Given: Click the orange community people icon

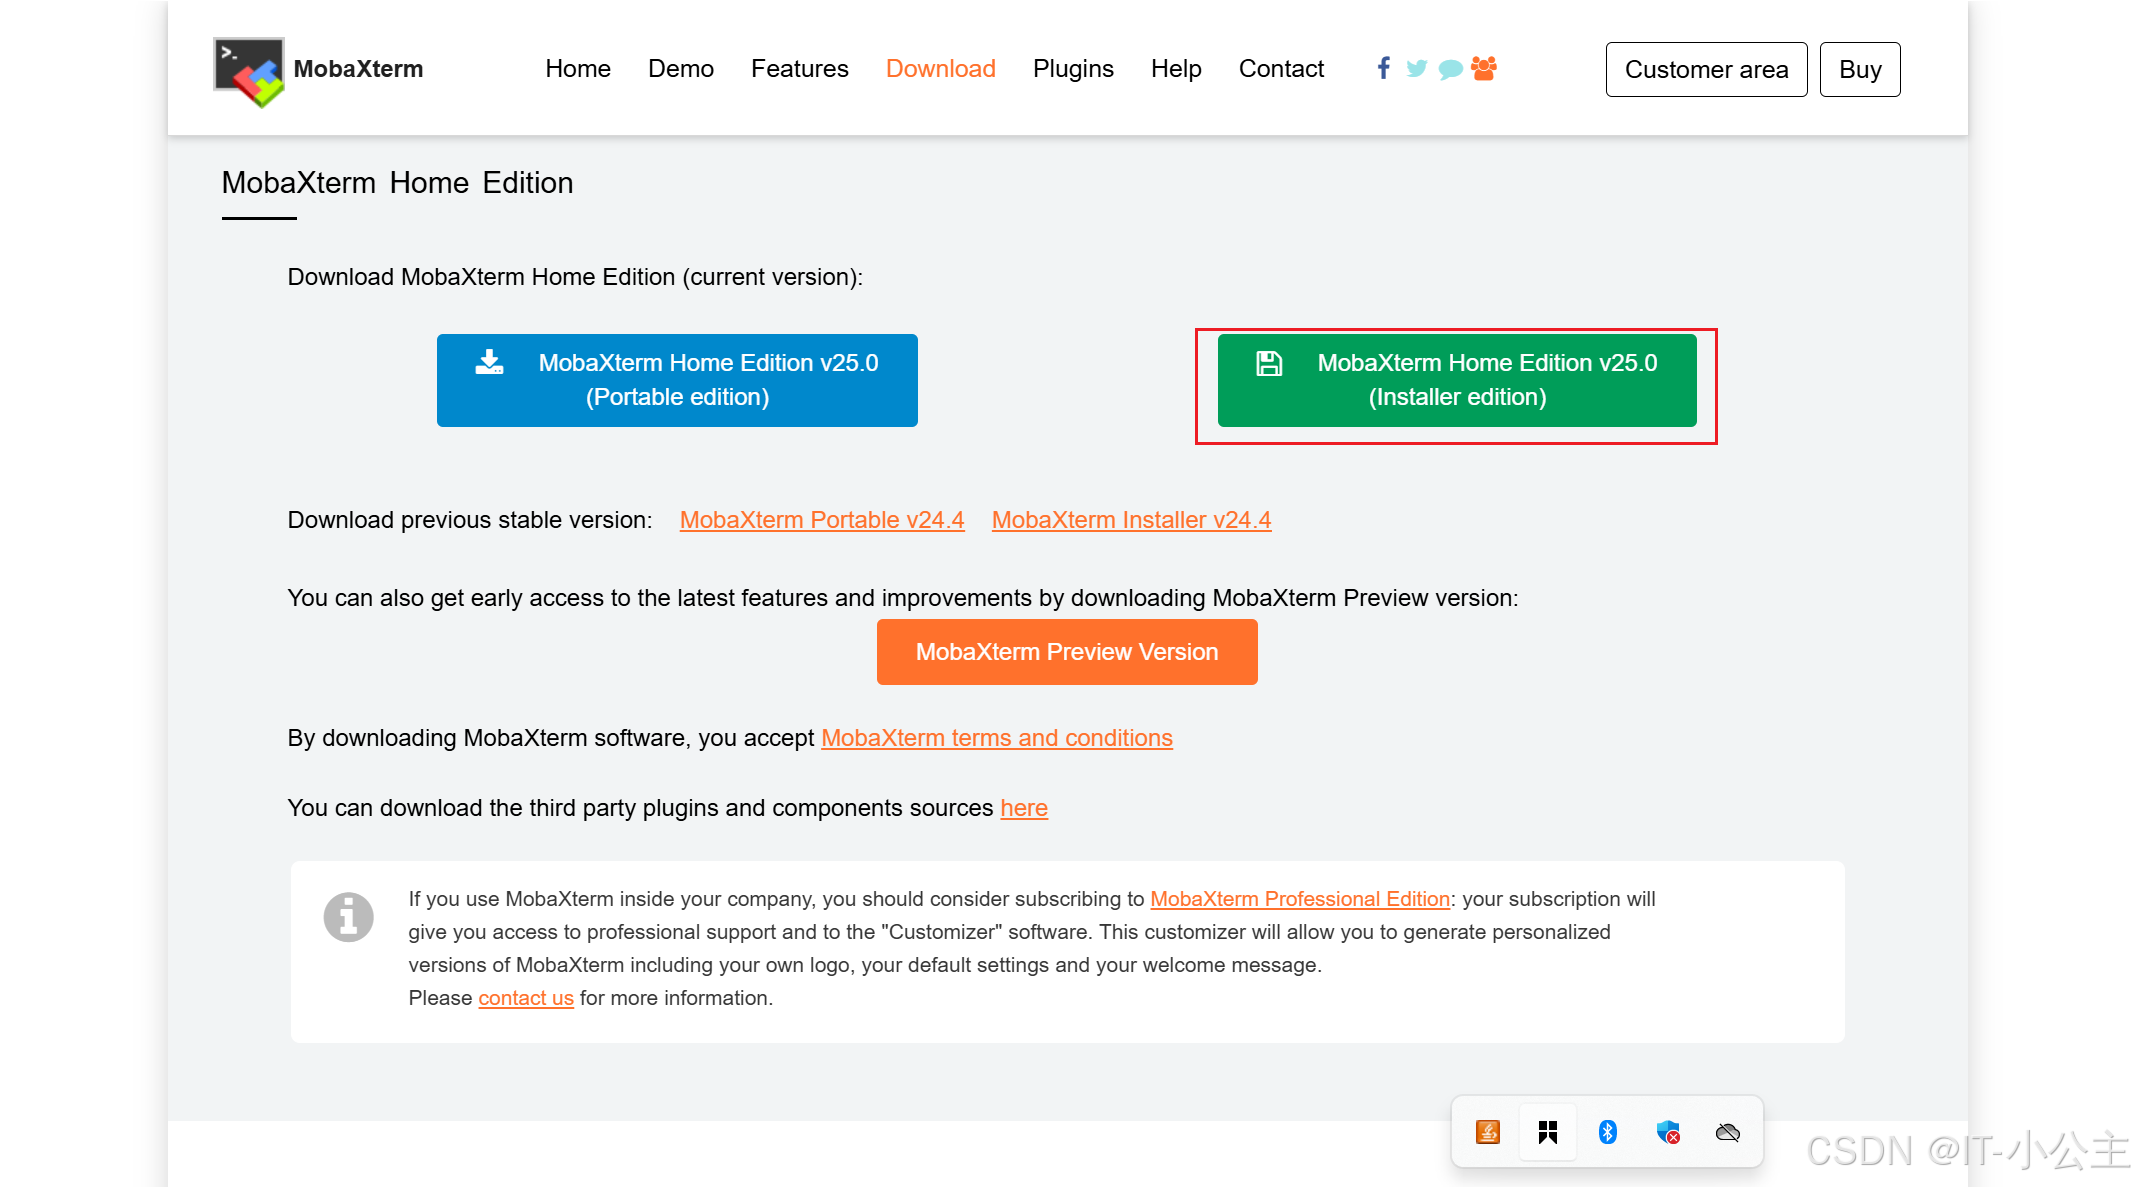Looking at the screenshot, I should 1484,68.
